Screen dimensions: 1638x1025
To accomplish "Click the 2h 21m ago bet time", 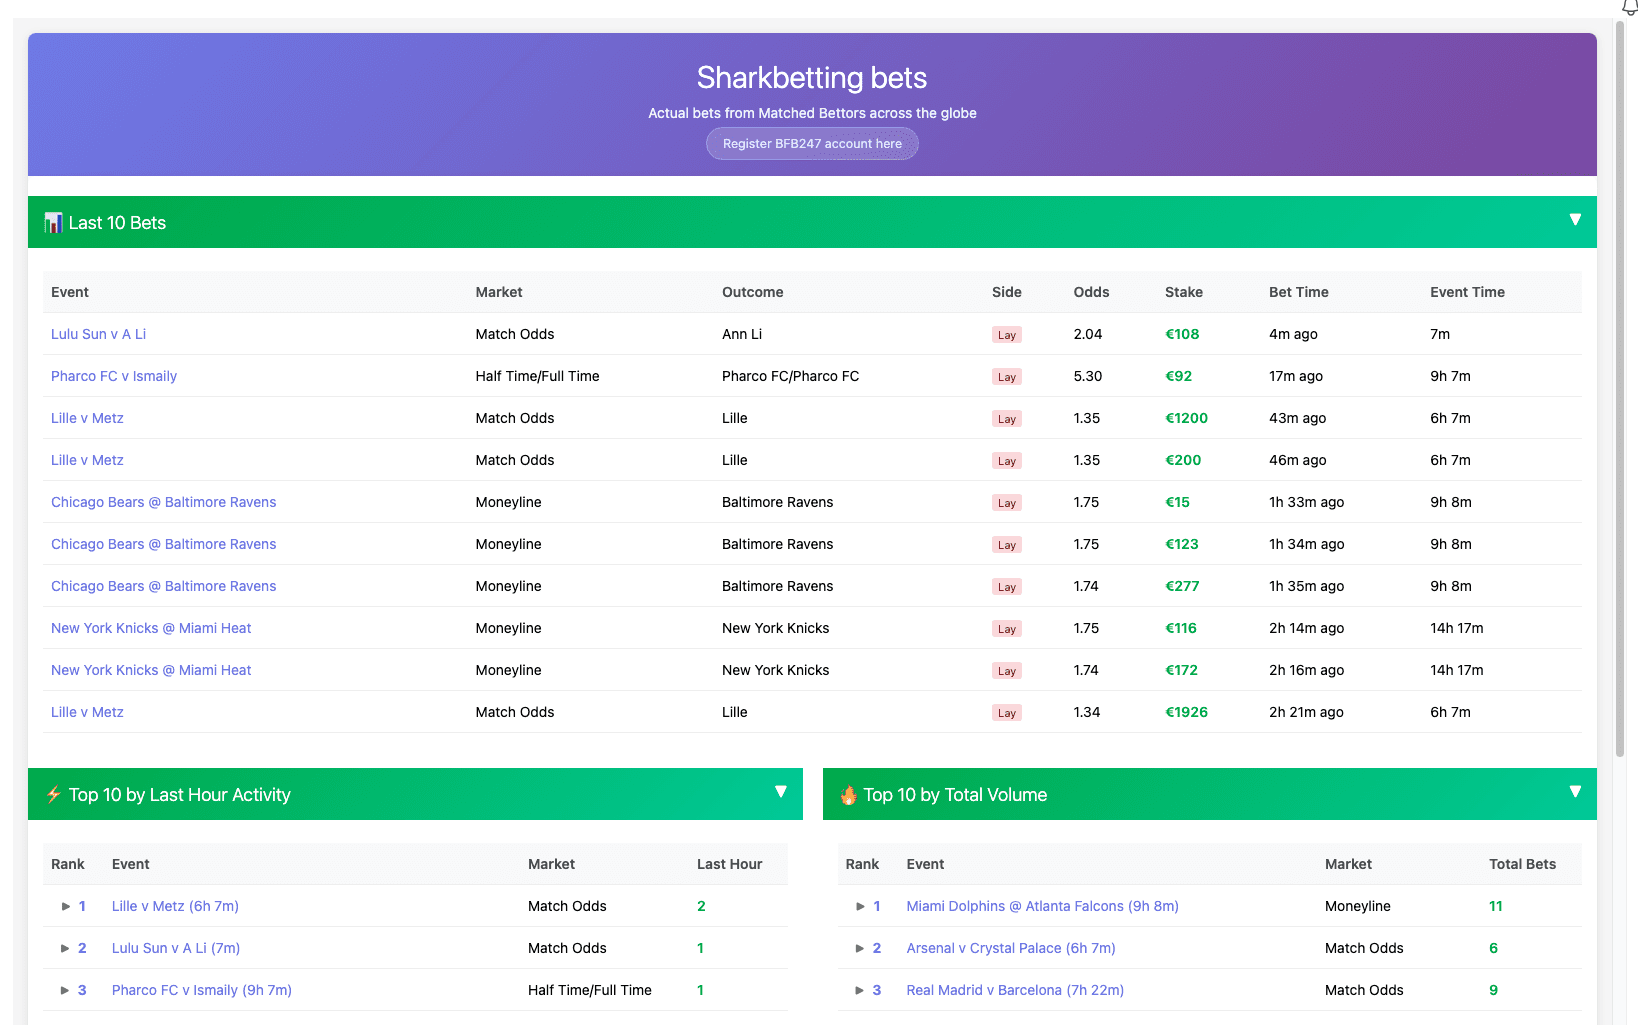I will (1306, 712).
